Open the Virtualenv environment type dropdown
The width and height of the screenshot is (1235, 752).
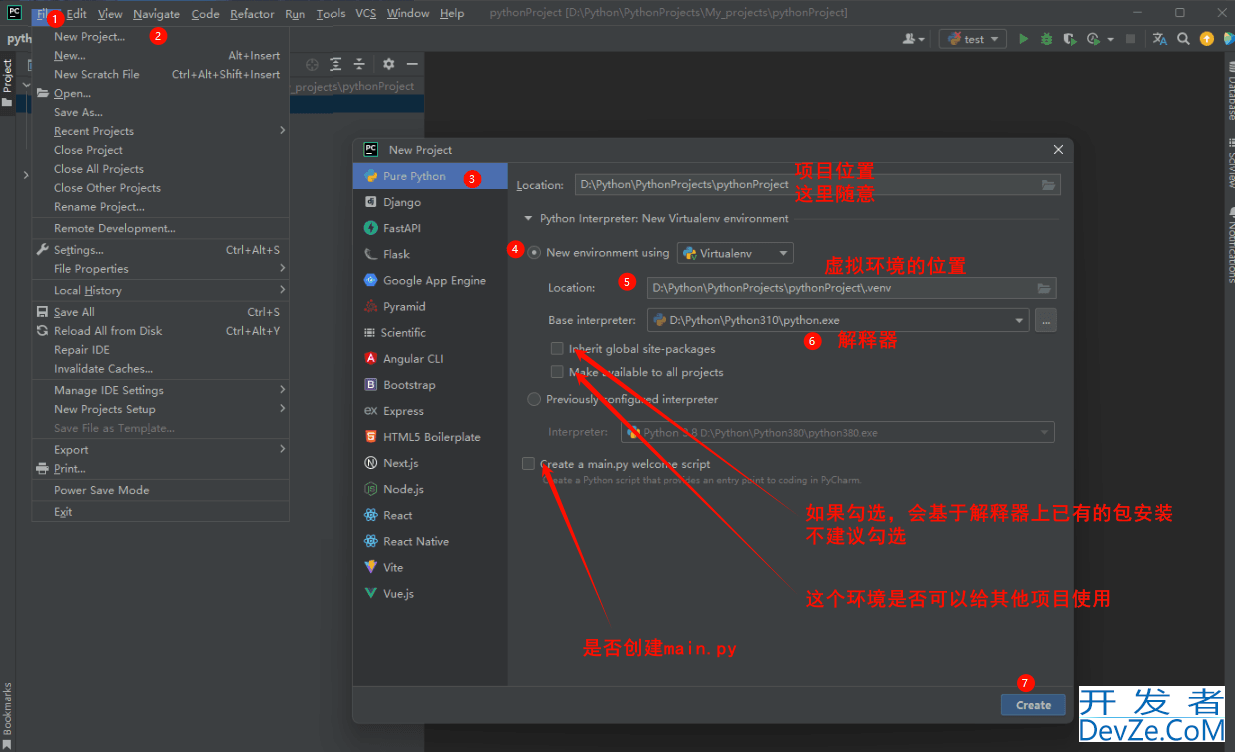coord(735,253)
